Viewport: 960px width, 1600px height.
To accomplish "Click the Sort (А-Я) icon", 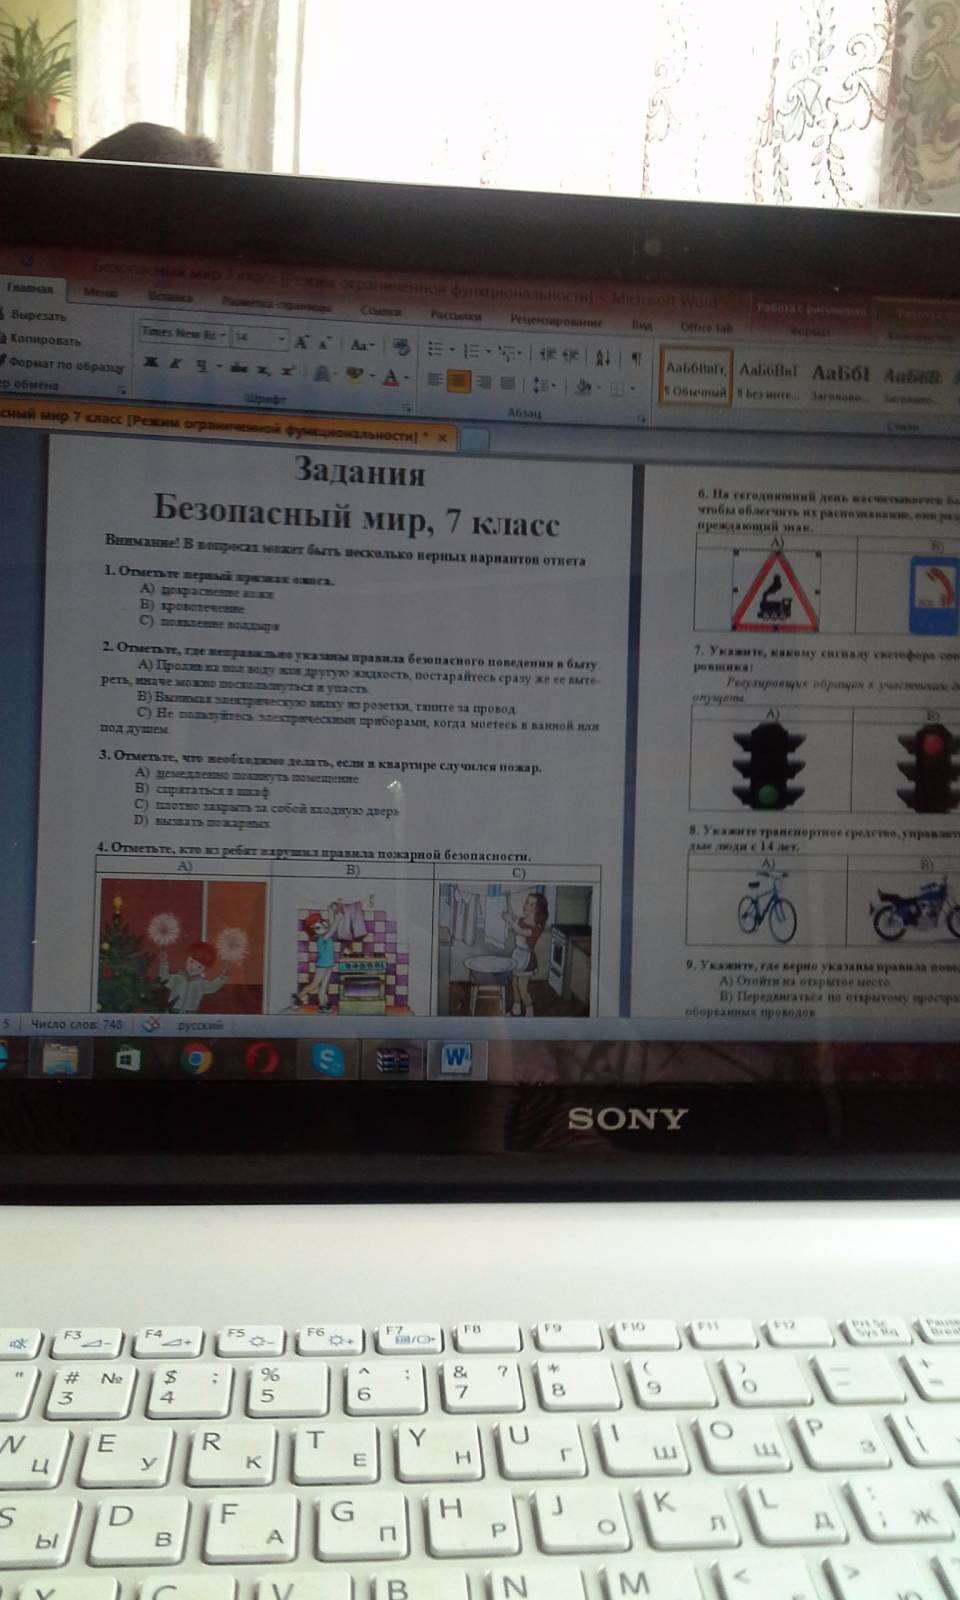I will [x=603, y=357].
